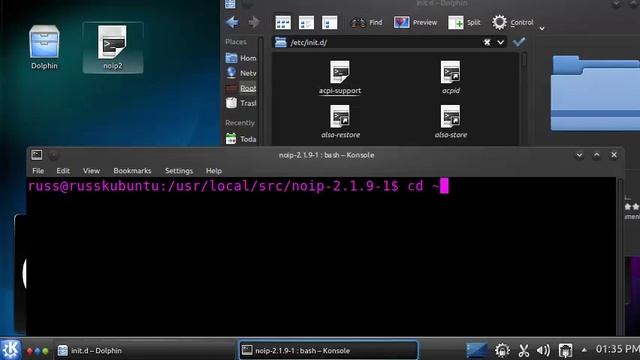Select the alsa-restore file

pos(340,122)
